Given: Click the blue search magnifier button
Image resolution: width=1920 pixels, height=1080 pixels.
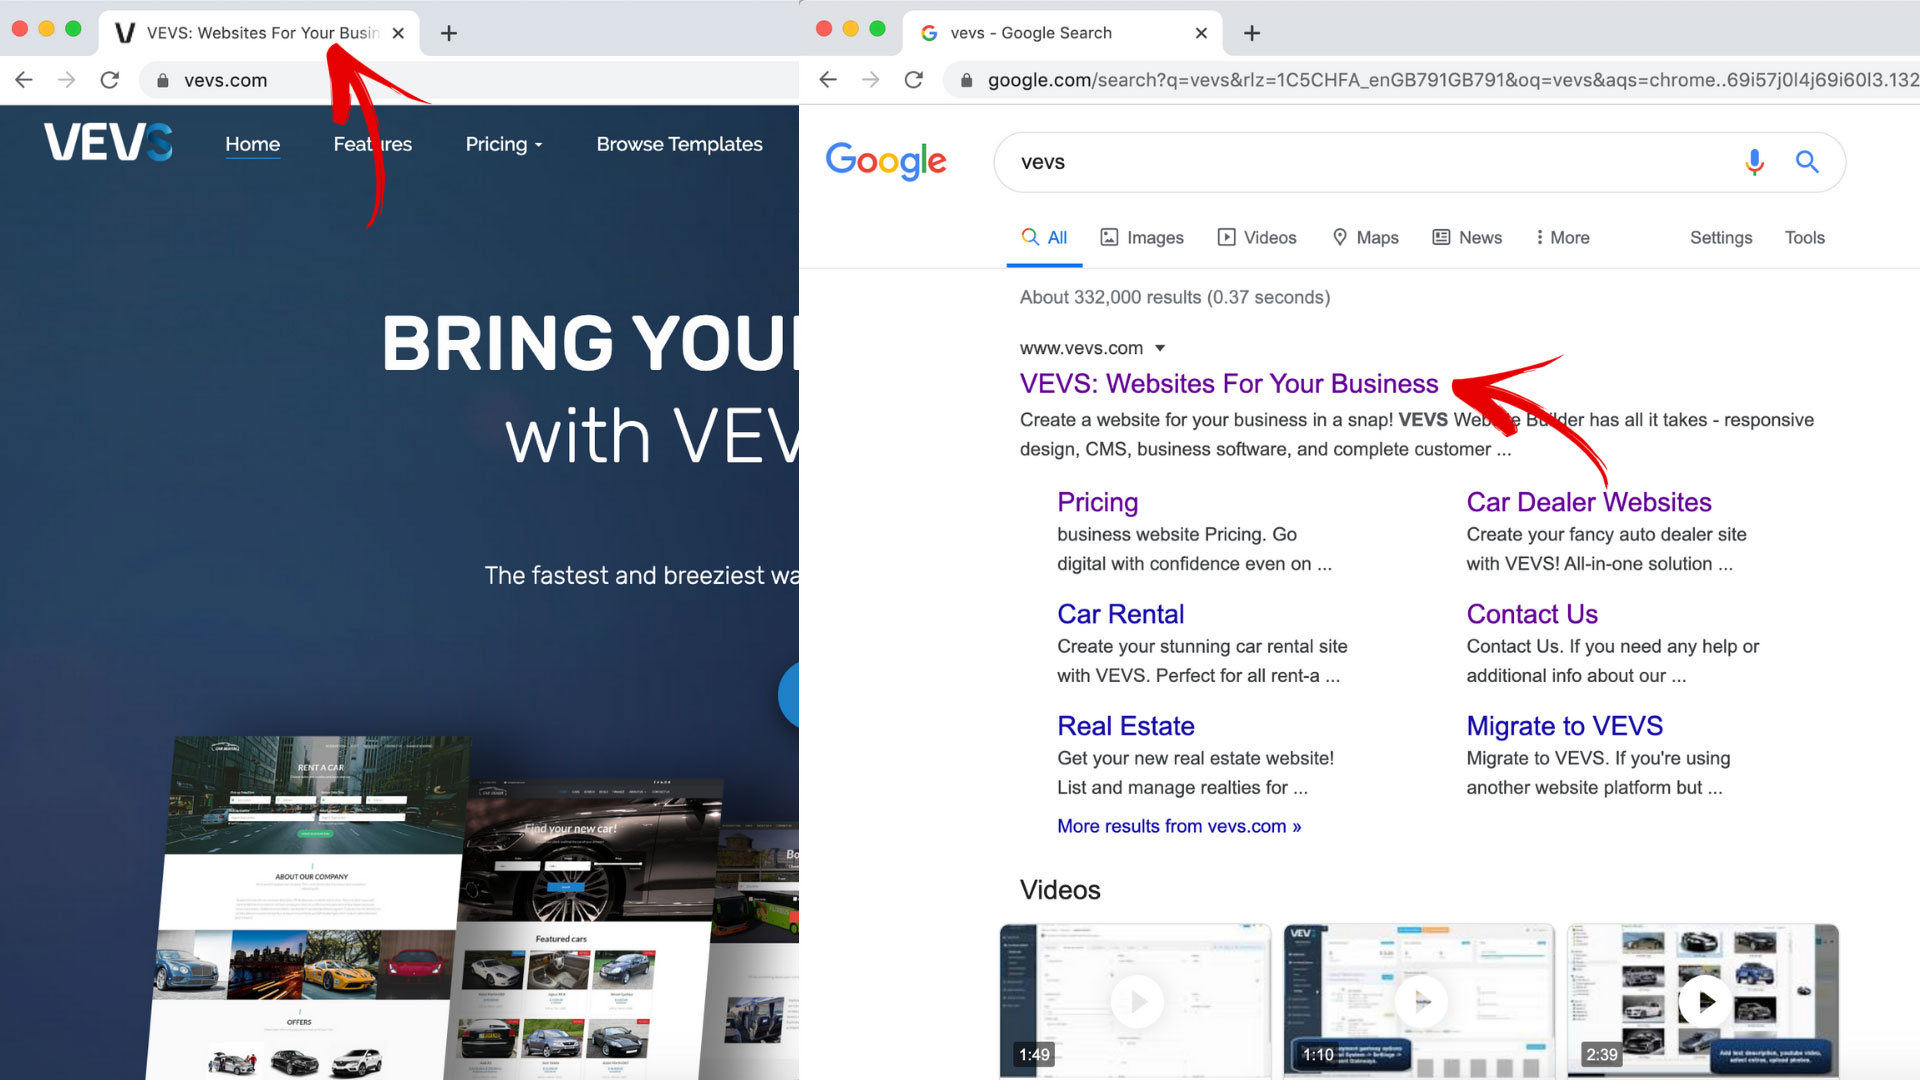Looking at the screenshot, I should 1807,161.
